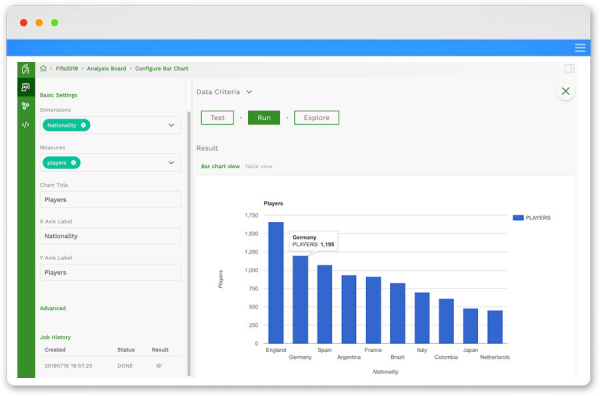Open Fifa2019 breadcrumb link

[67, 68]
